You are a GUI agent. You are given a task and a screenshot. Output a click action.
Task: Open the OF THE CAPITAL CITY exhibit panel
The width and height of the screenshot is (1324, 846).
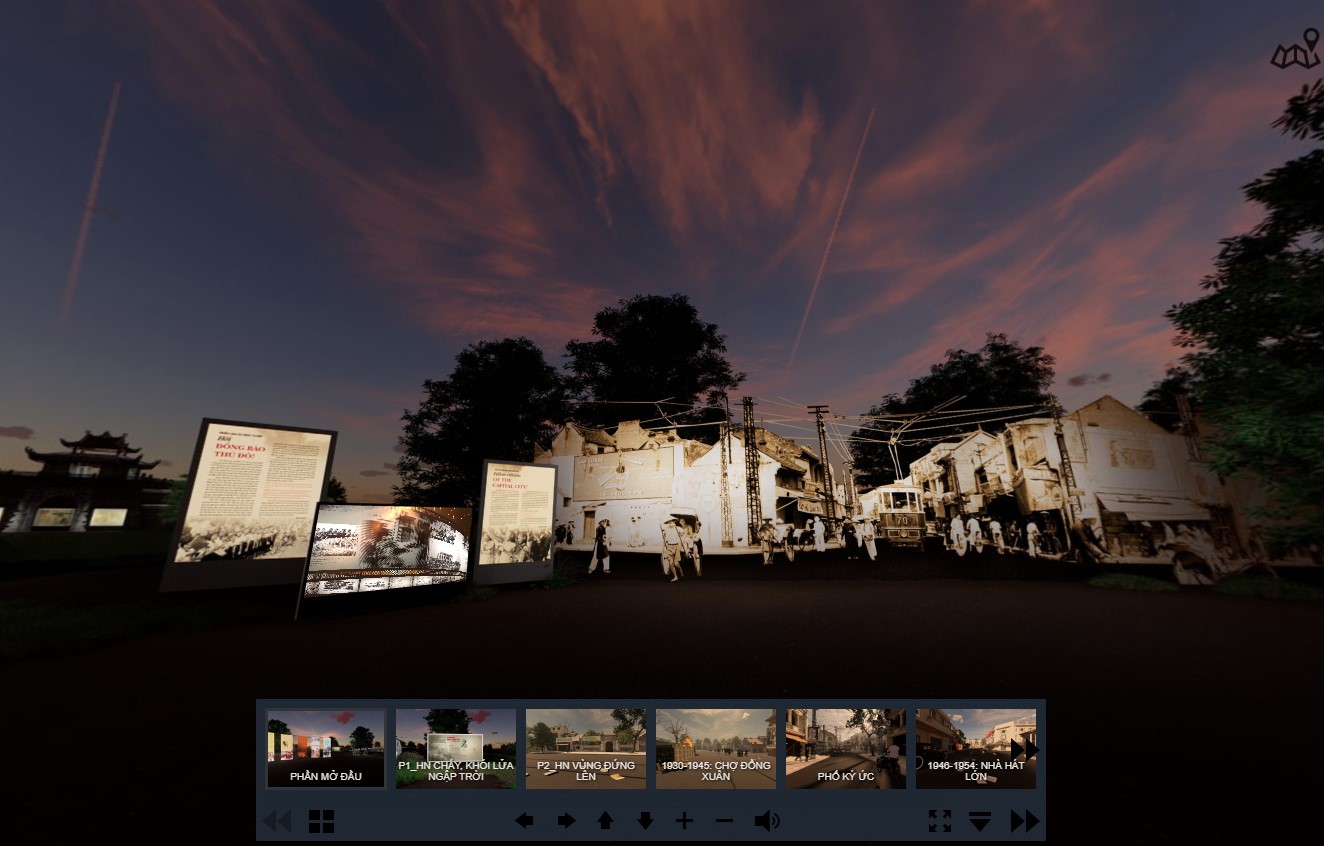(516, 521)
